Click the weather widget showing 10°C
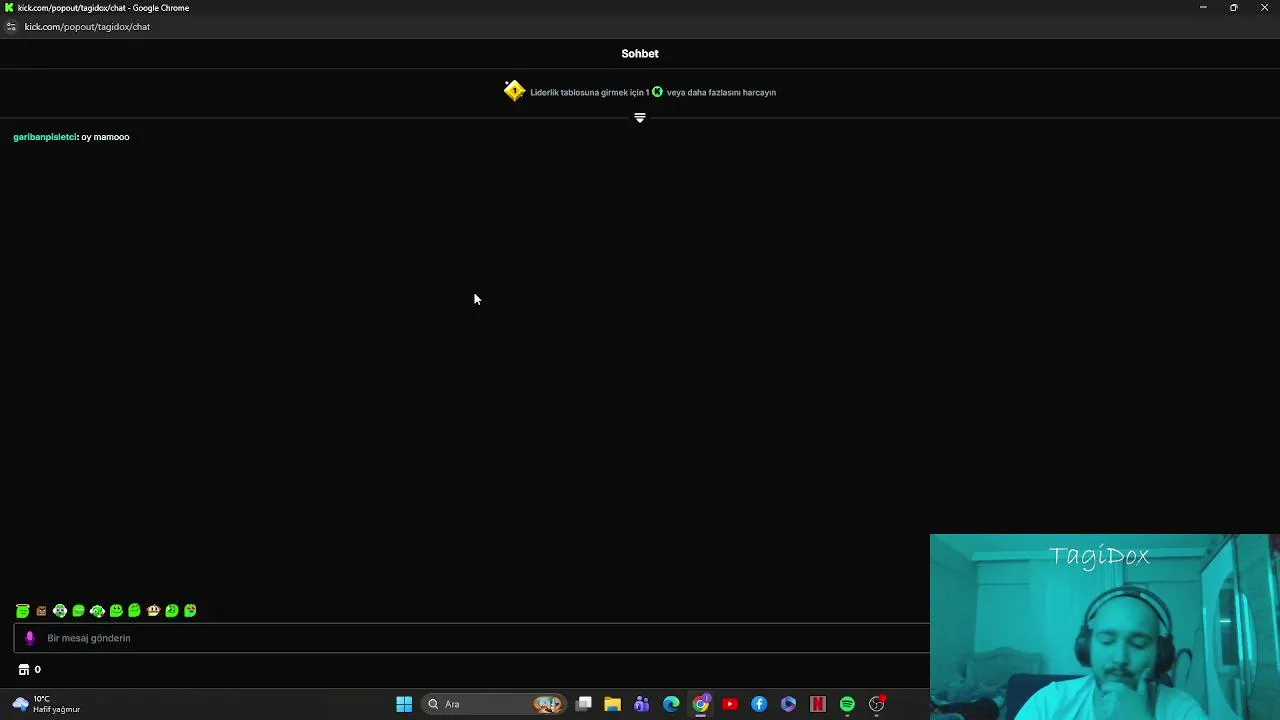 [46, 704]
